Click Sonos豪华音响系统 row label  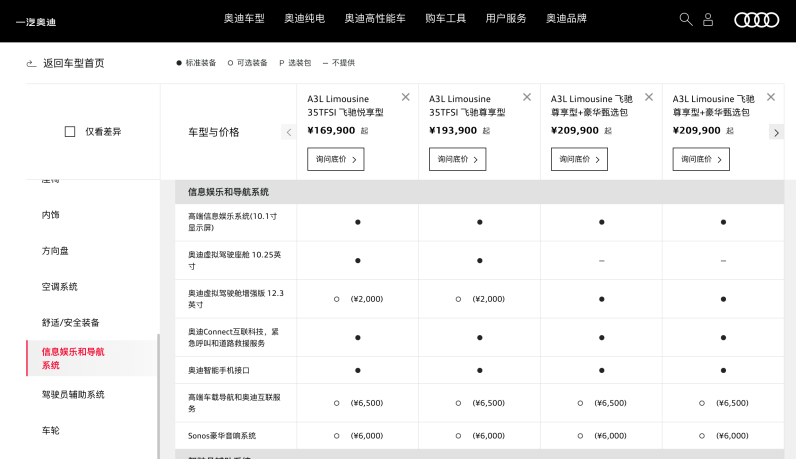(222, 436)
